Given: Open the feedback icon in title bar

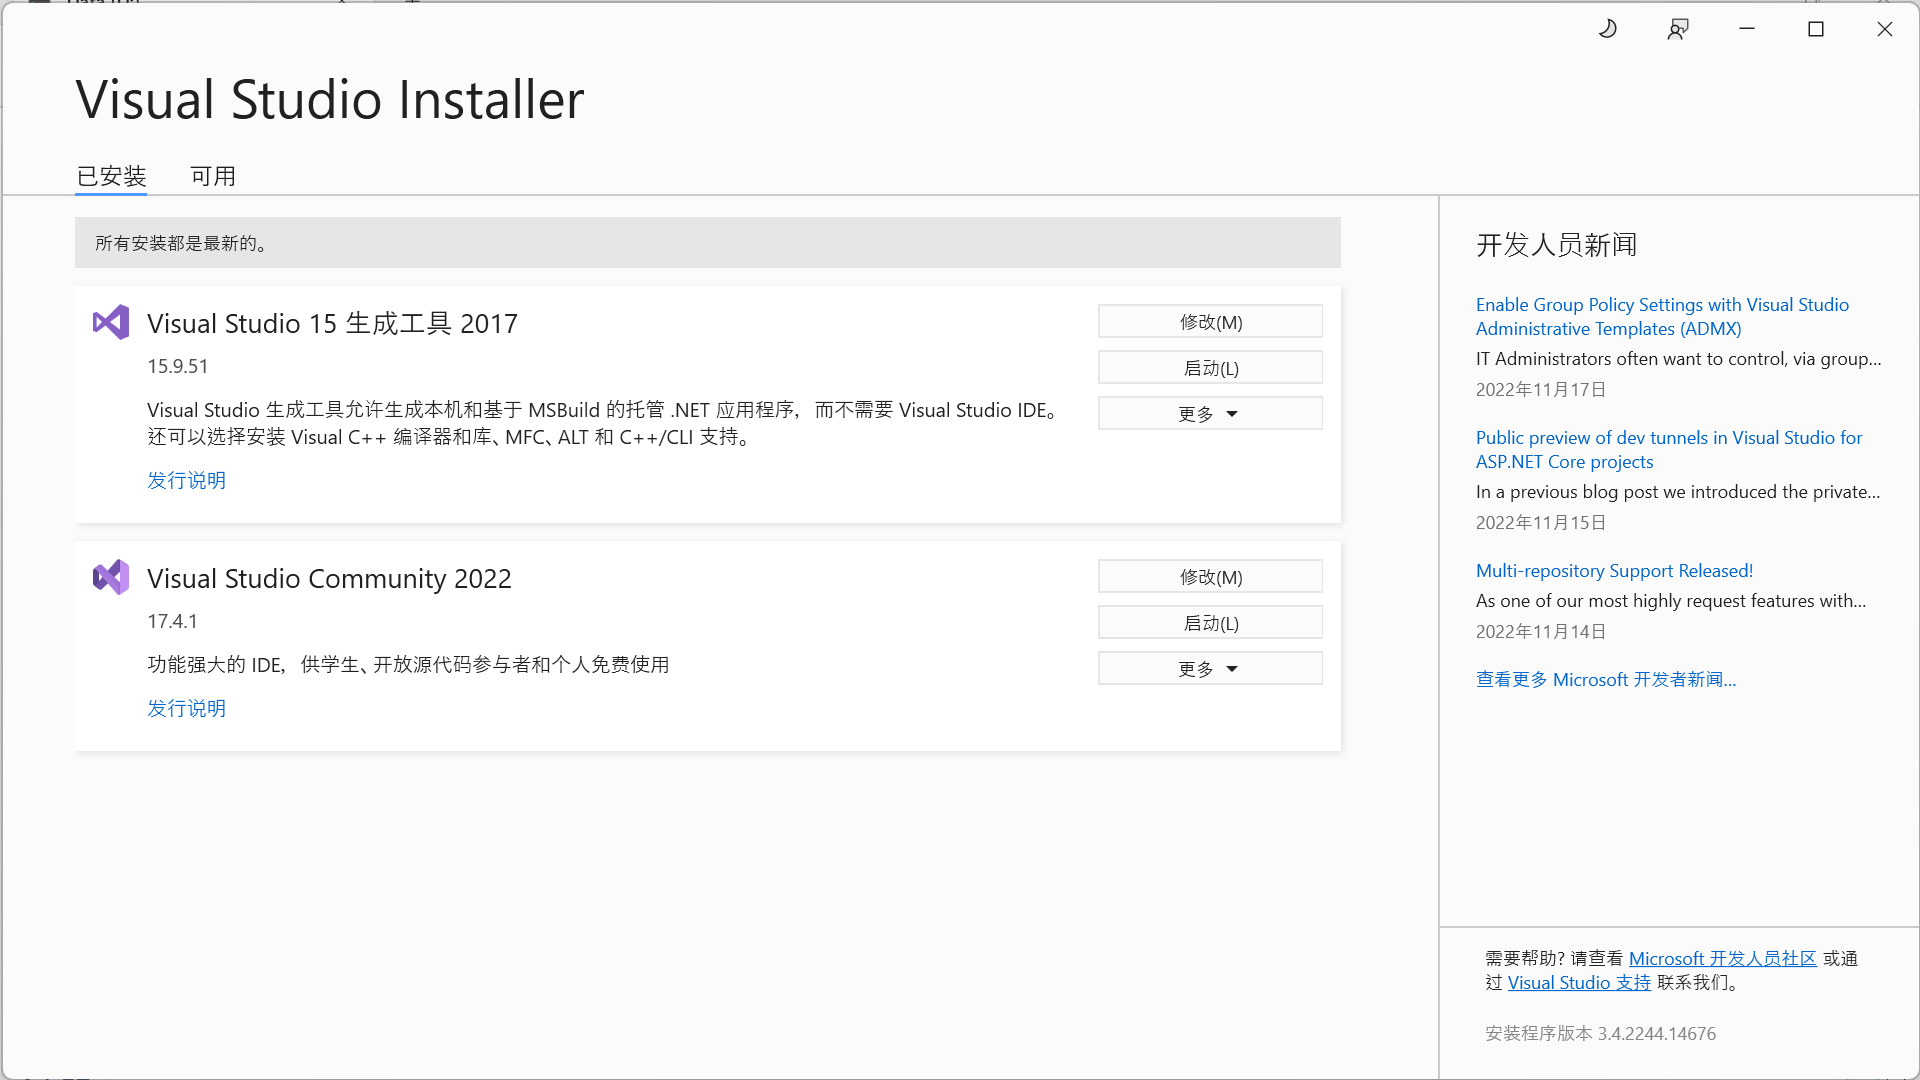Looking at the screenshot, I should point(1678,29).
